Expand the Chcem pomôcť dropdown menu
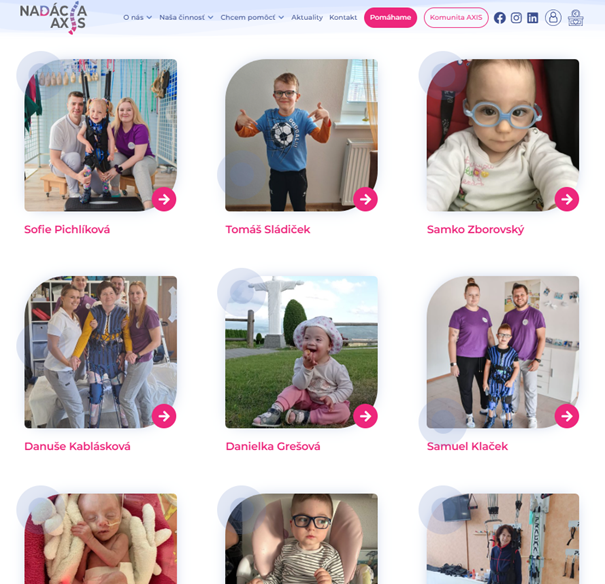The width and height of the screenshot is (605, 584). coord(252,17)
